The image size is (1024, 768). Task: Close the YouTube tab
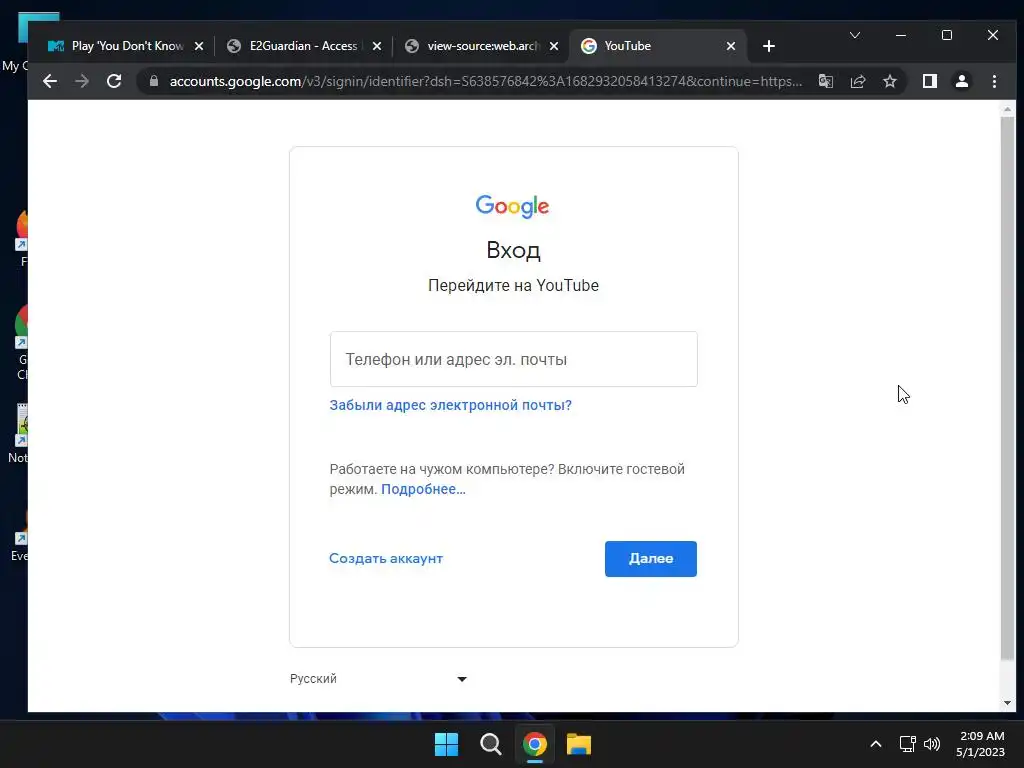tap(731, 46)
